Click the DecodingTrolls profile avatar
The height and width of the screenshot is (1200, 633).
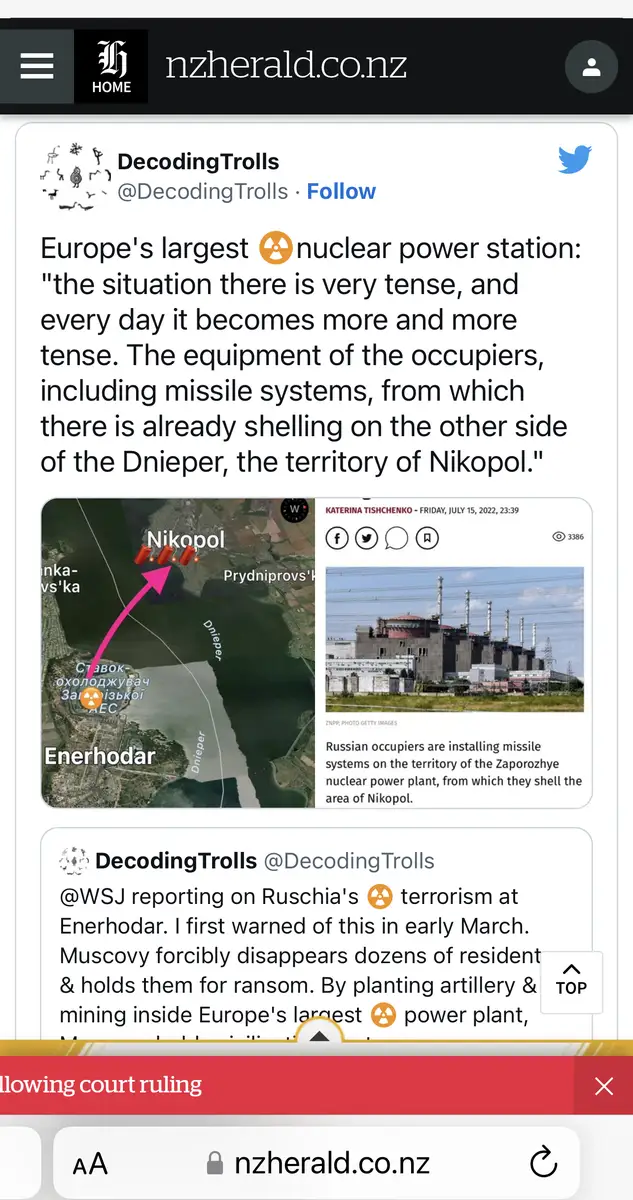pos(73,177)
